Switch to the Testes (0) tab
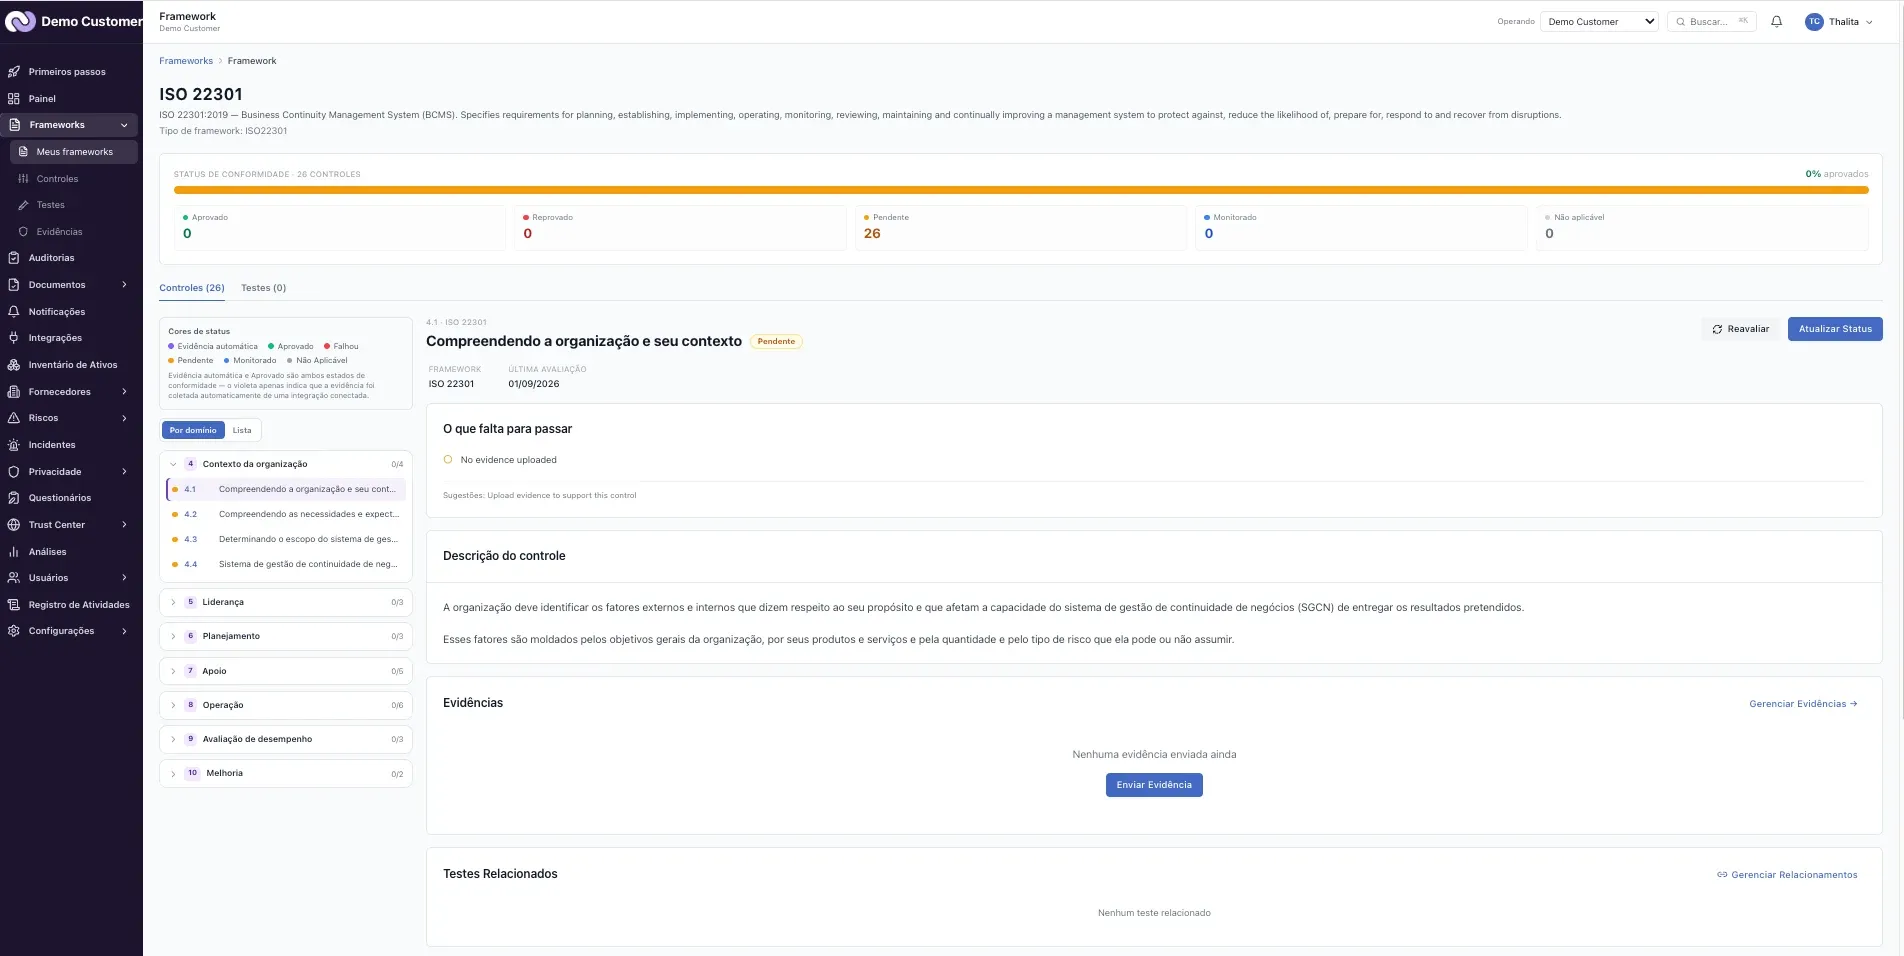 coord(263,288)
